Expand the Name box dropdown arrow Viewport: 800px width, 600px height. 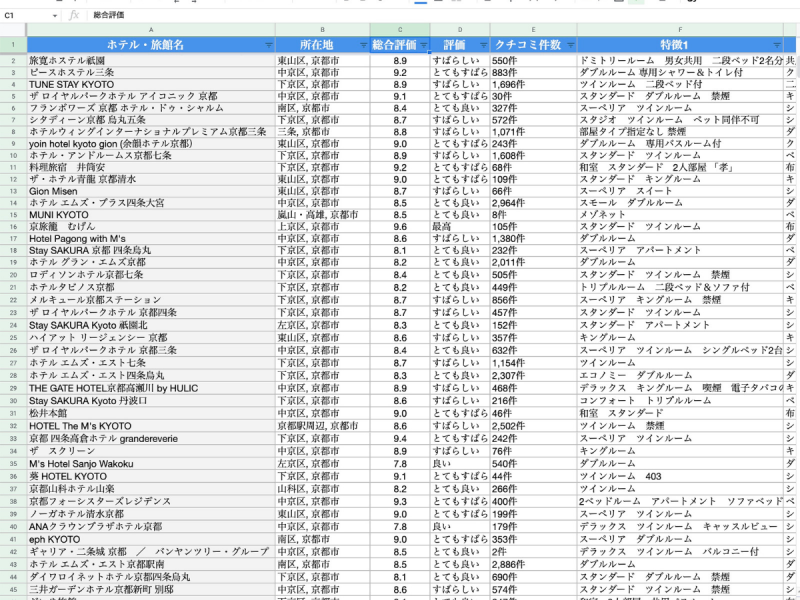point(55,16)
